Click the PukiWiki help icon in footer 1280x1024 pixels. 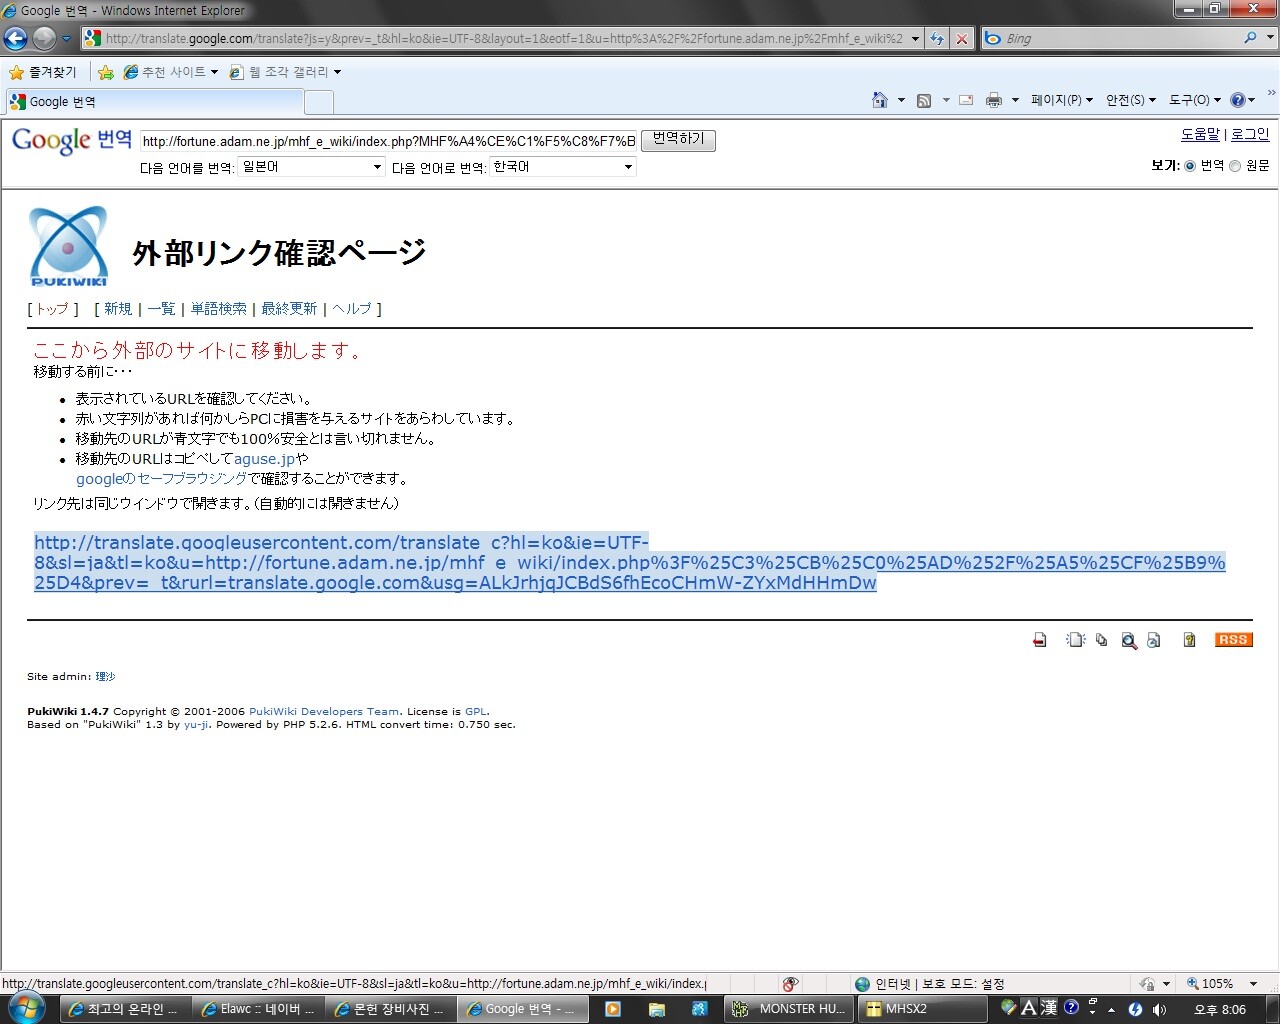[1189, 640]
